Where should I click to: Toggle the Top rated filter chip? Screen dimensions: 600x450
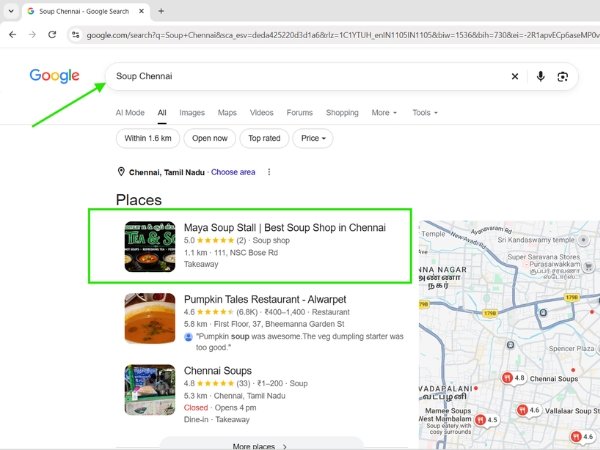(264, 138)
